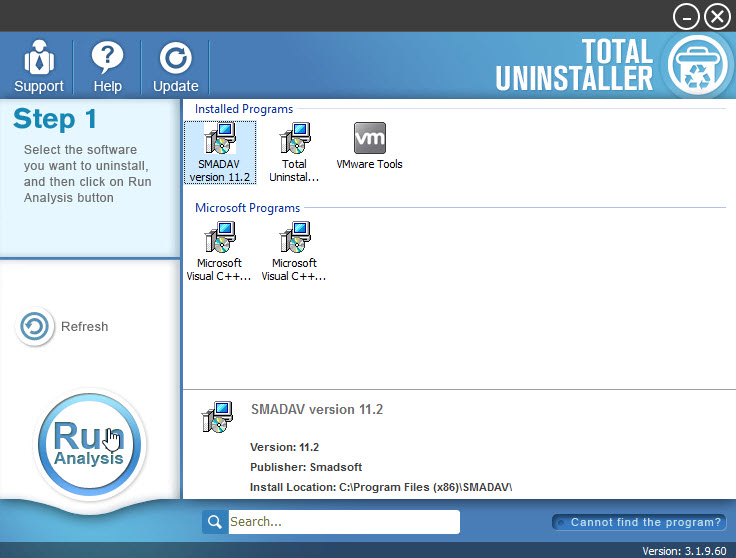
Task: Click the 'SMADAV version 11.2' details heading
Action: pyautogui.click(x=317, y=409)
